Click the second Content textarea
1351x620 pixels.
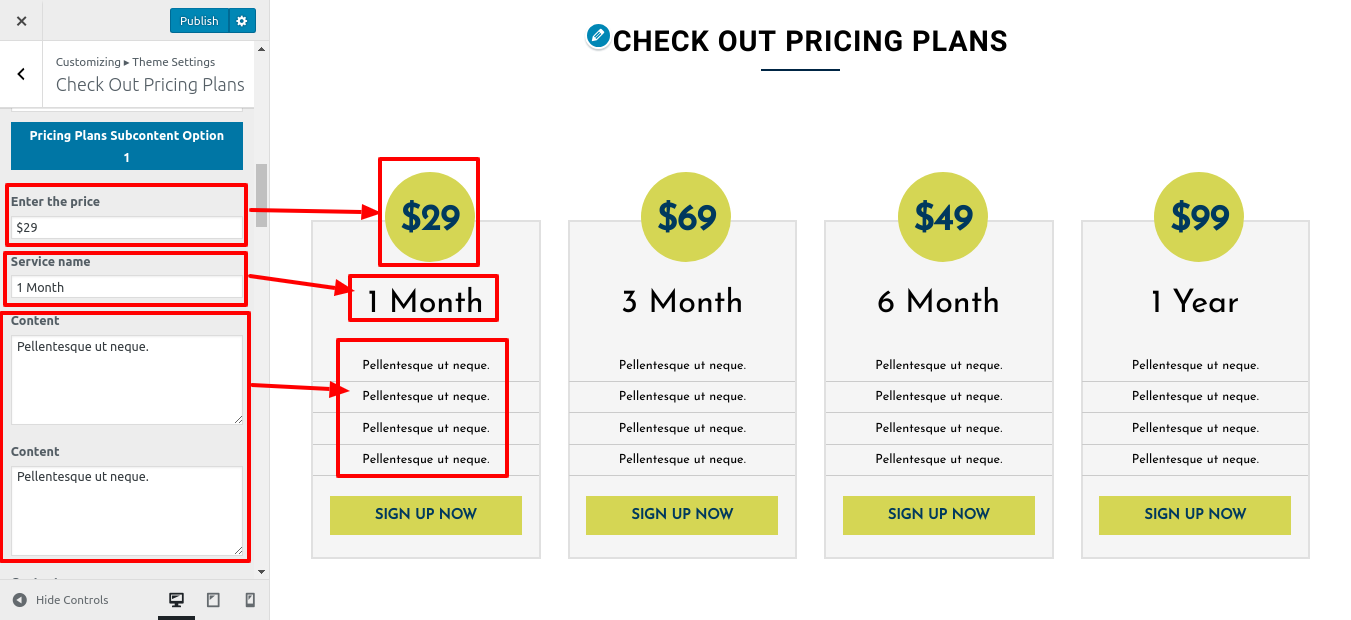tap(126, 510)
